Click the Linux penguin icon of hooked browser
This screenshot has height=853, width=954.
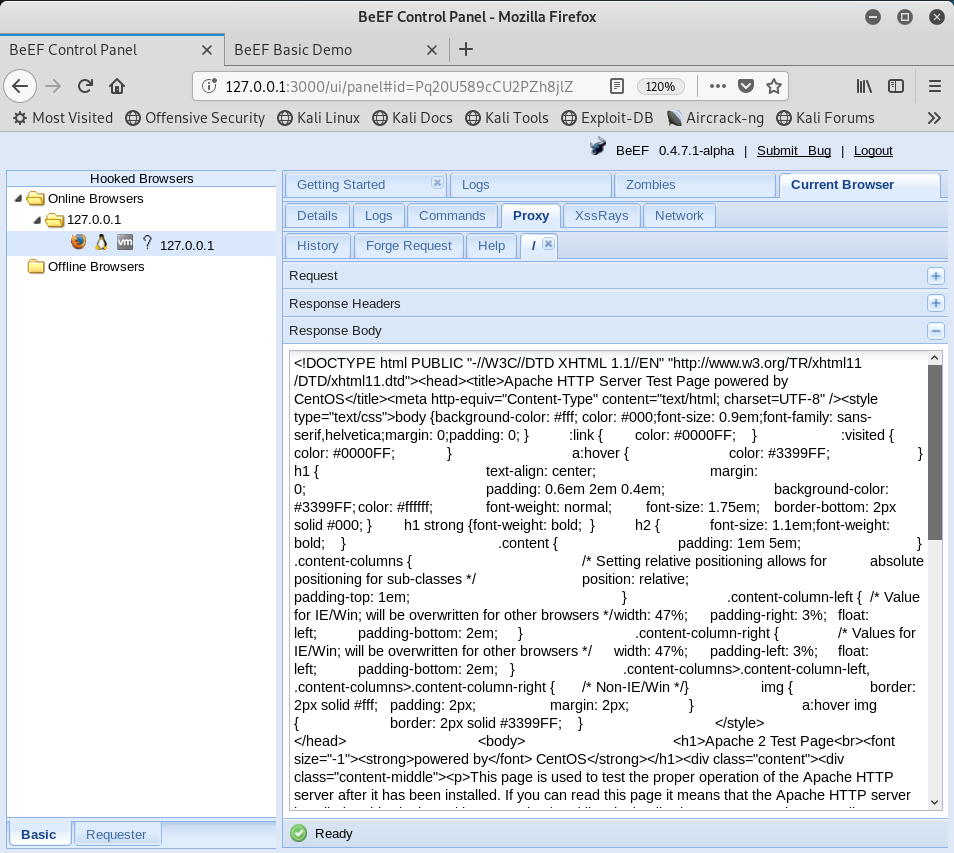[x=102, y=242]
